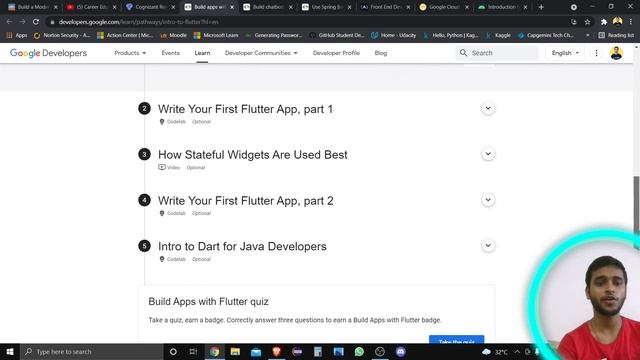
Task: Switch to the Google Cloud browser tab
Action: pyautogui.click(x=444, y=7)
